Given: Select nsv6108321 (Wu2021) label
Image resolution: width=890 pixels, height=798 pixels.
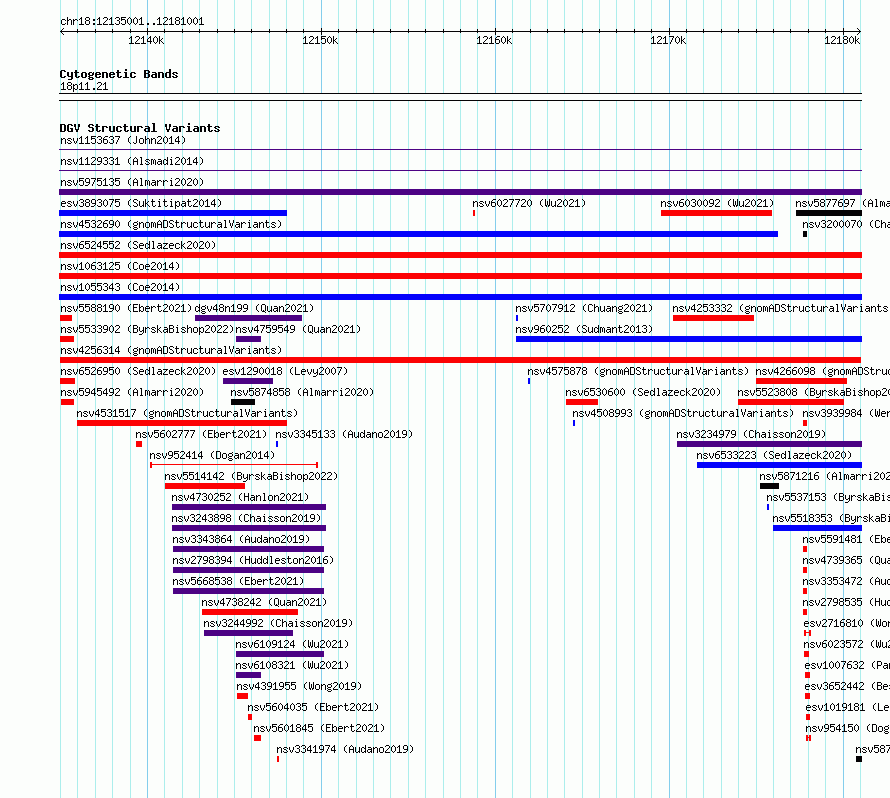Looking at the screenshot, I should coord(292,665).
